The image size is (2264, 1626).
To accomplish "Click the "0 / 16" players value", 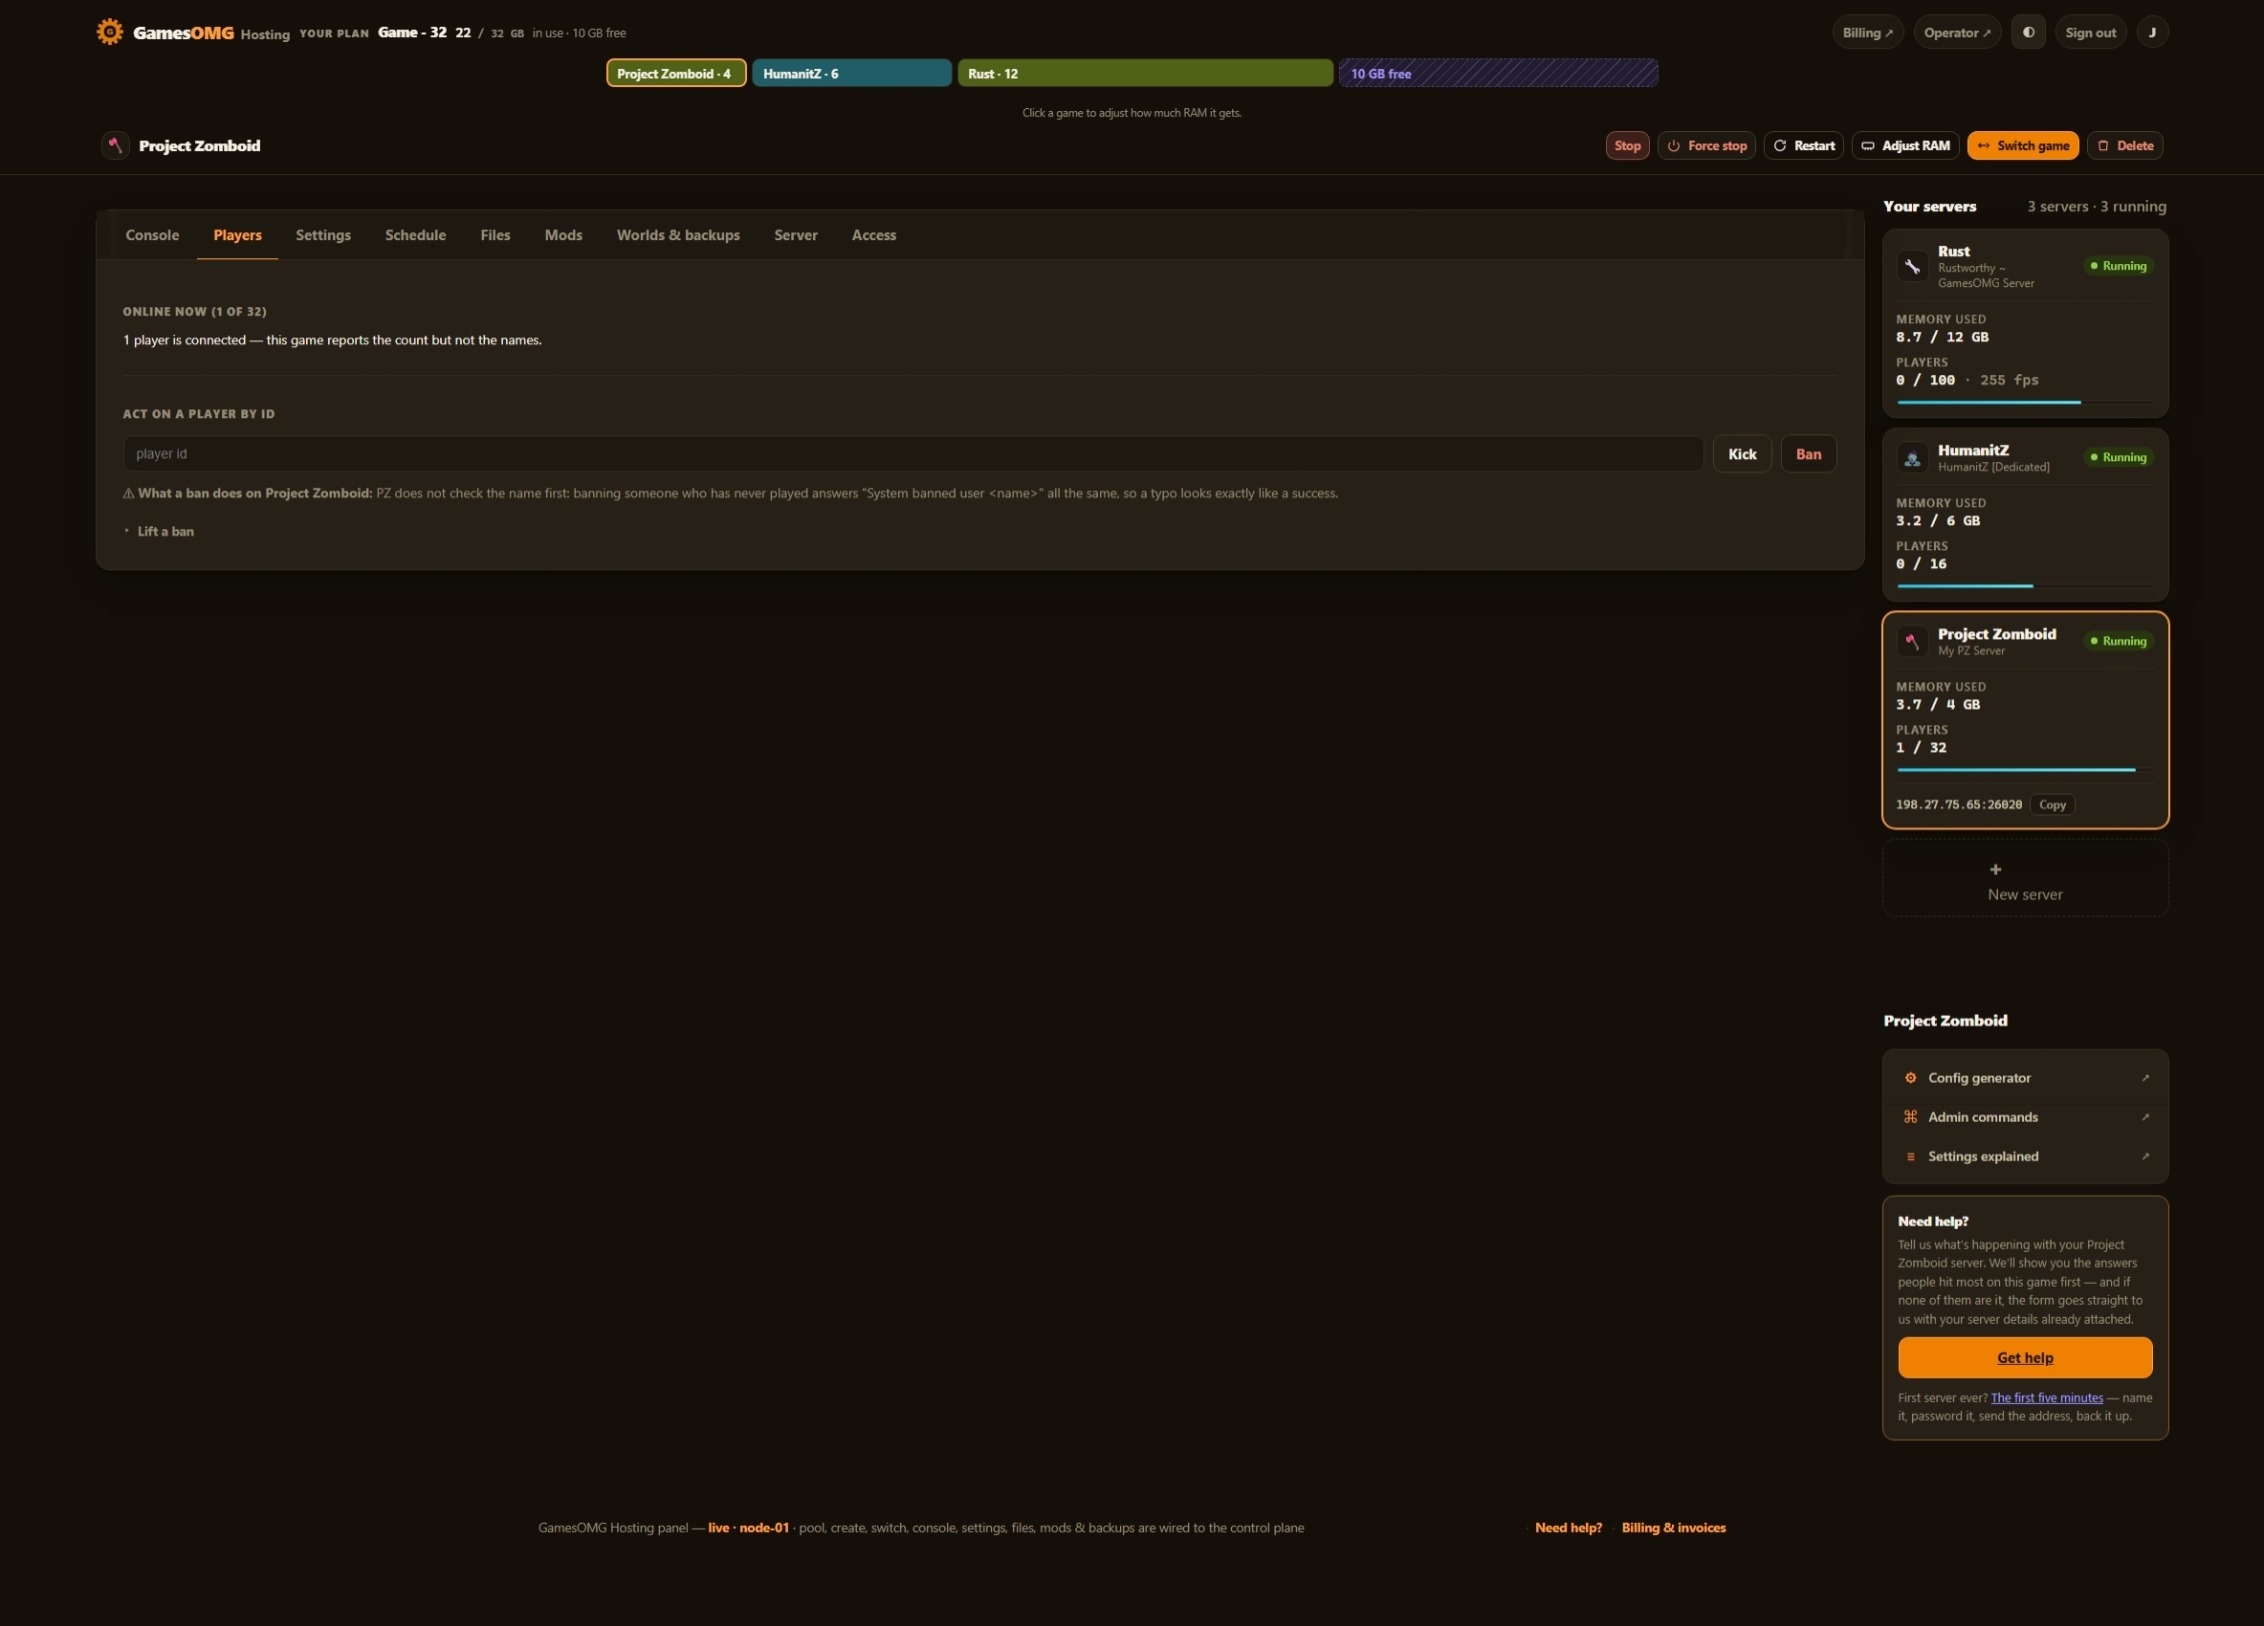I will [1921, 564].
